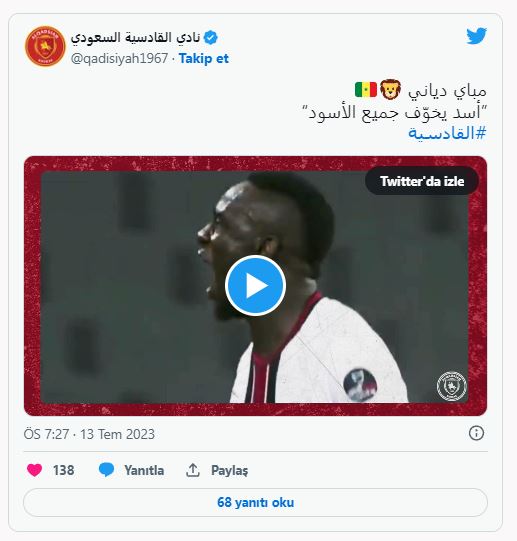
Task: Click the Twitter bird logo icon
Action: click(x=476, y=36)
